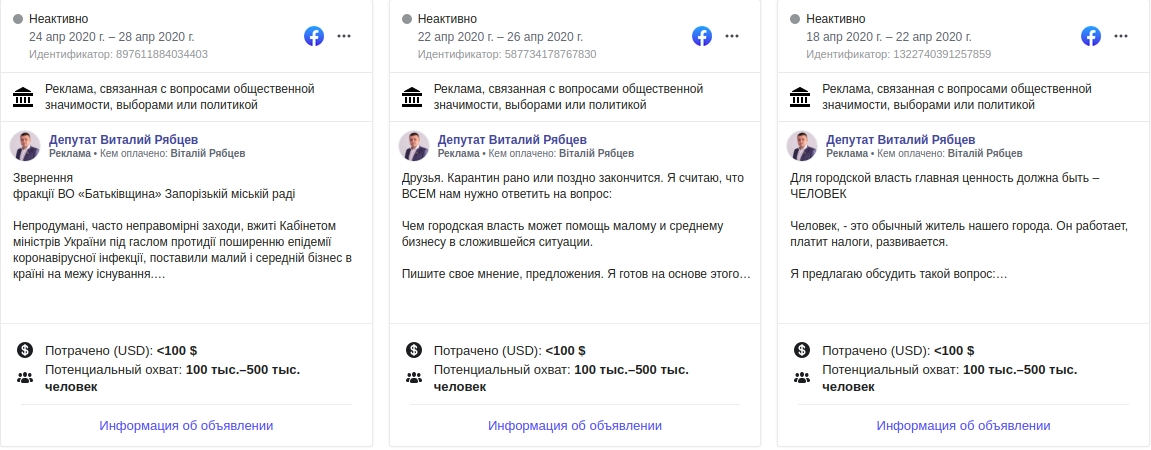This screenshot has height=450, width=1151.
Task: Click the people reach icon in the third card
Action: tap(802, 378)
